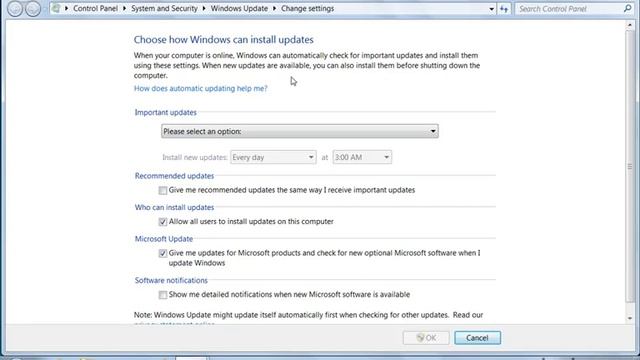Viewport: 640px width, 360px height.
Task: Click the Cancel button
Action: coord(477,338)
